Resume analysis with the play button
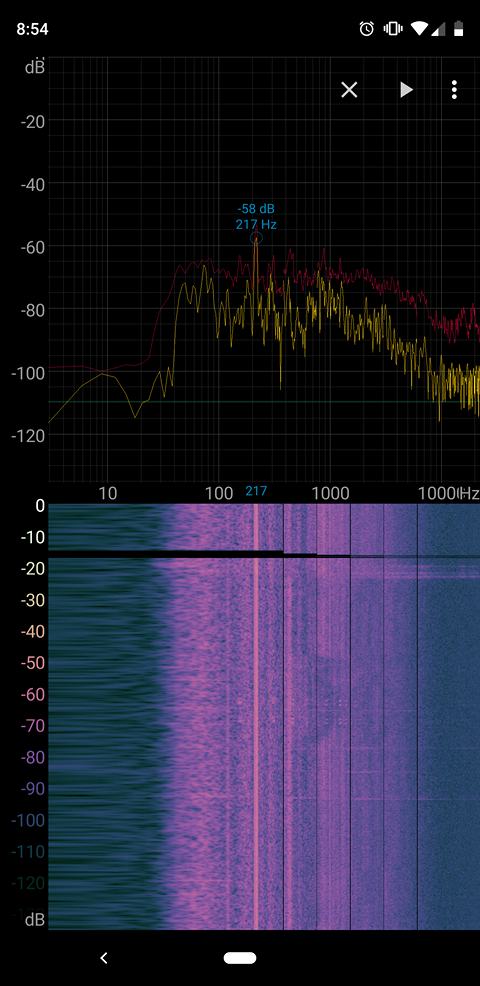 point(406,90)
